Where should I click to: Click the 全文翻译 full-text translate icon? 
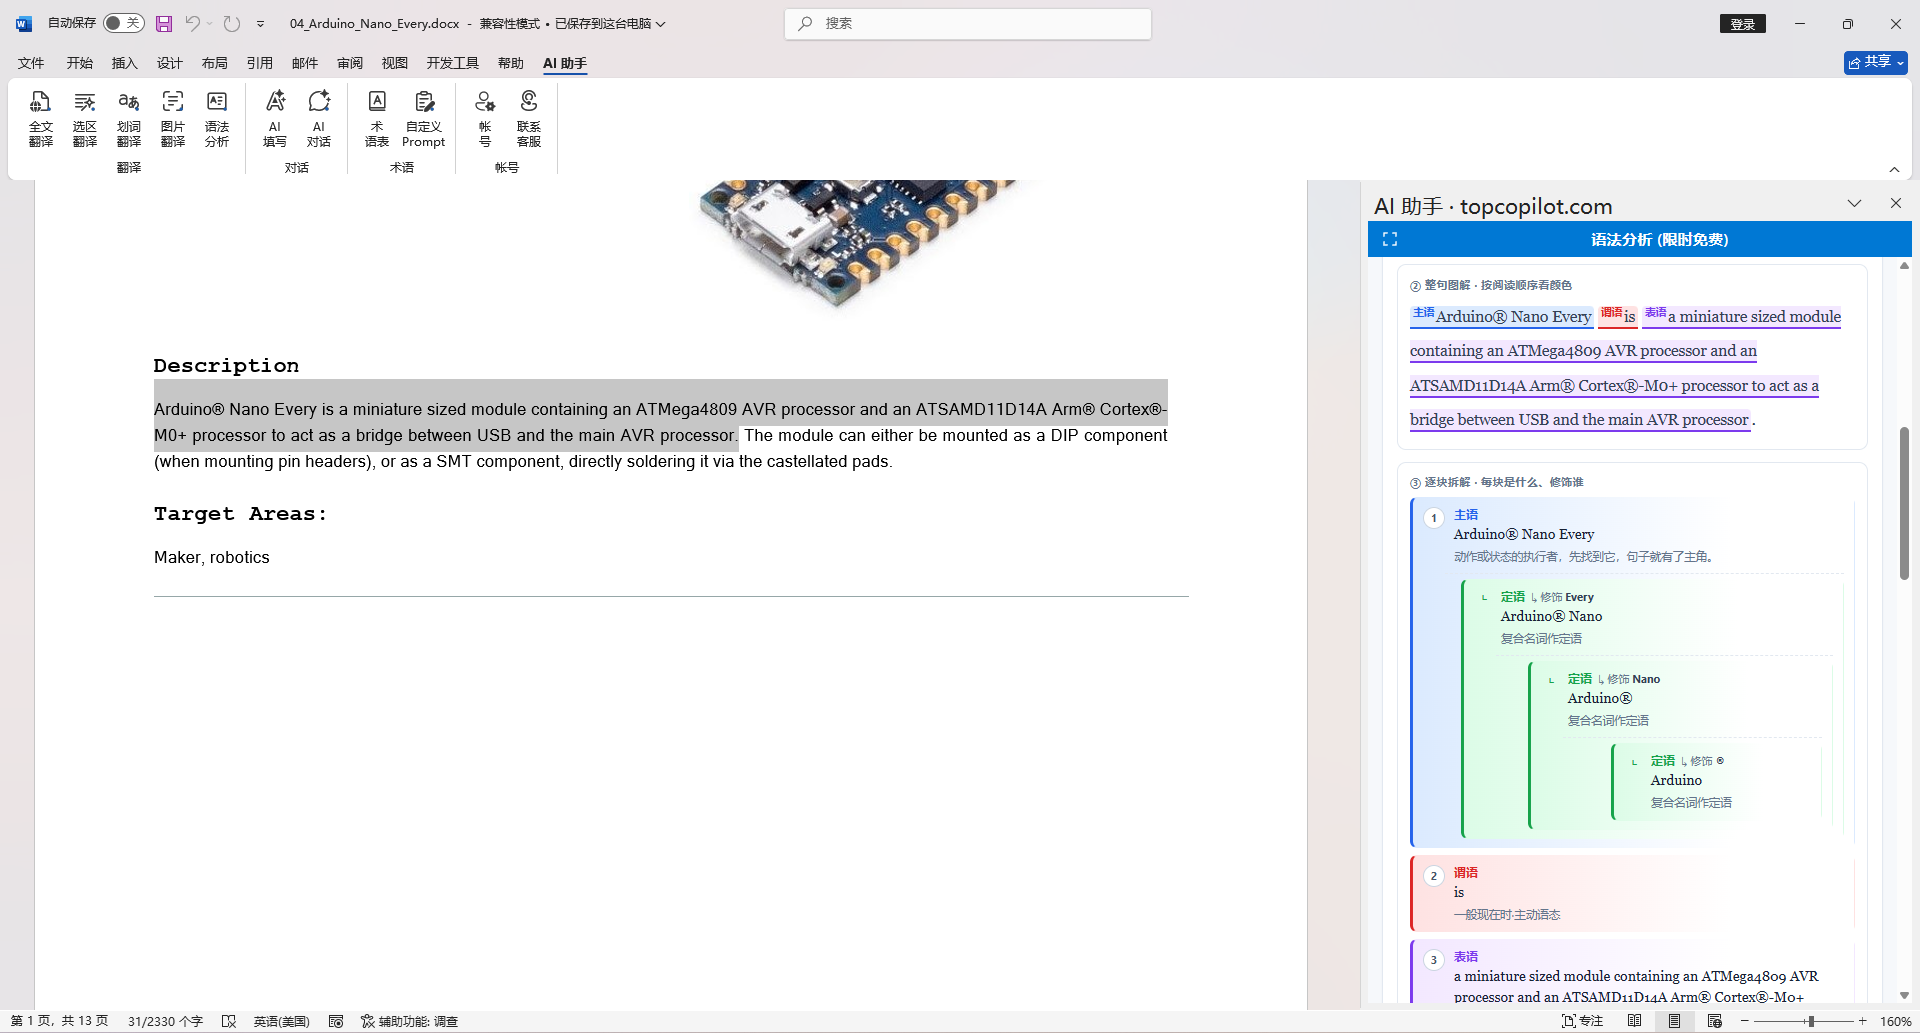41,119
